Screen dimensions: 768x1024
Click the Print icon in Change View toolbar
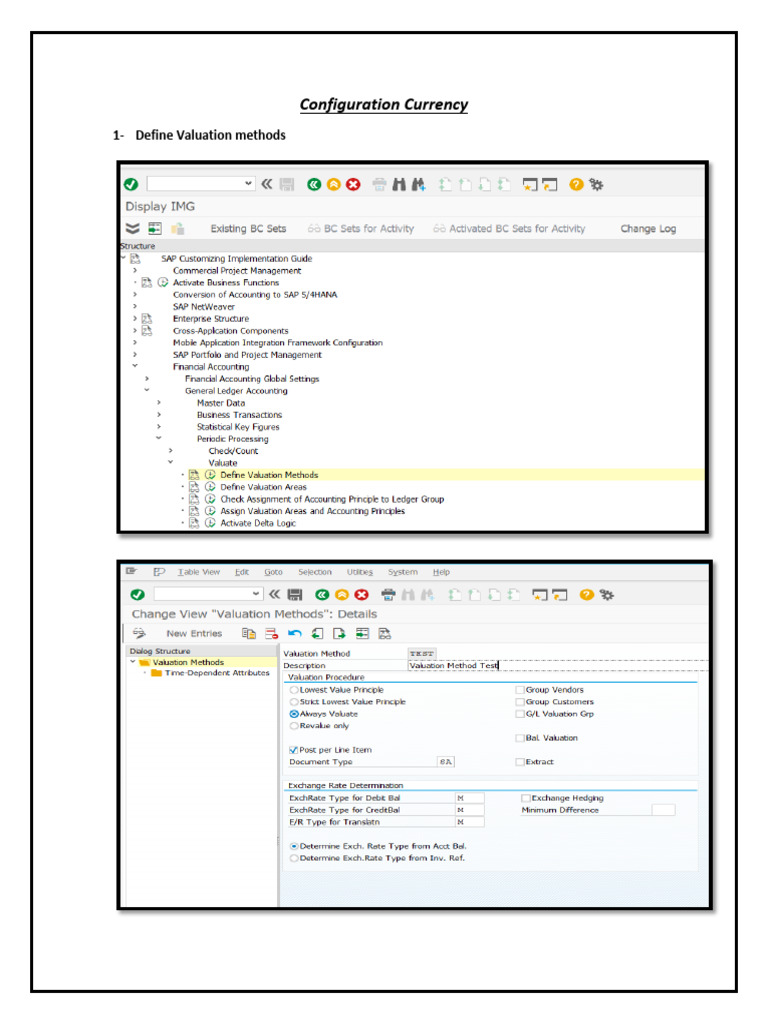coord(389,594)
